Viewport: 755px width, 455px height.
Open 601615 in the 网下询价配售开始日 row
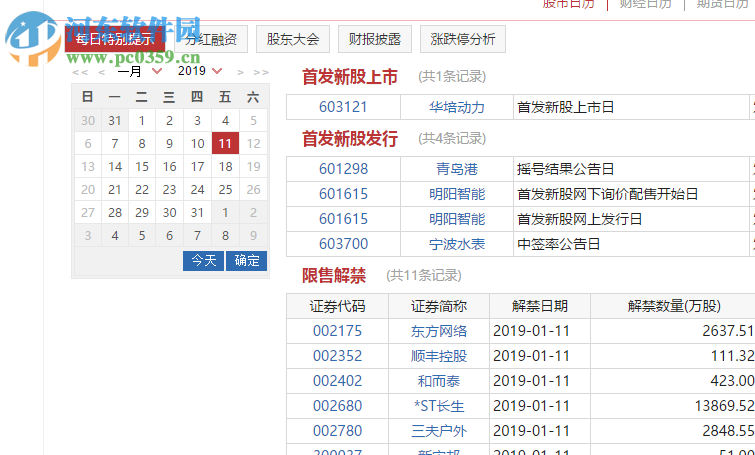343,194
